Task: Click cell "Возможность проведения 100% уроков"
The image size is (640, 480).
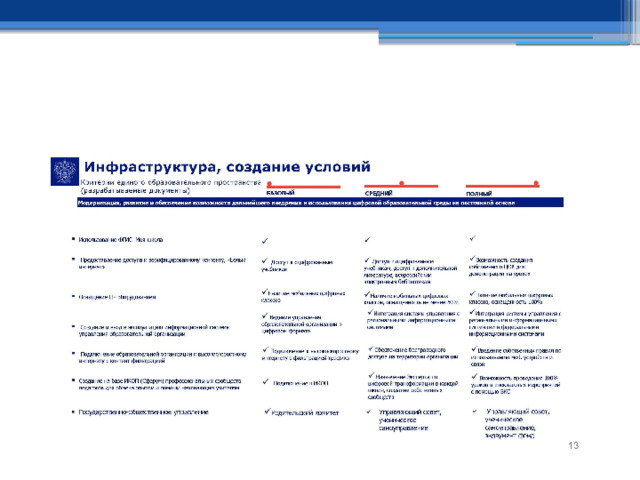Action: (516, 384)
